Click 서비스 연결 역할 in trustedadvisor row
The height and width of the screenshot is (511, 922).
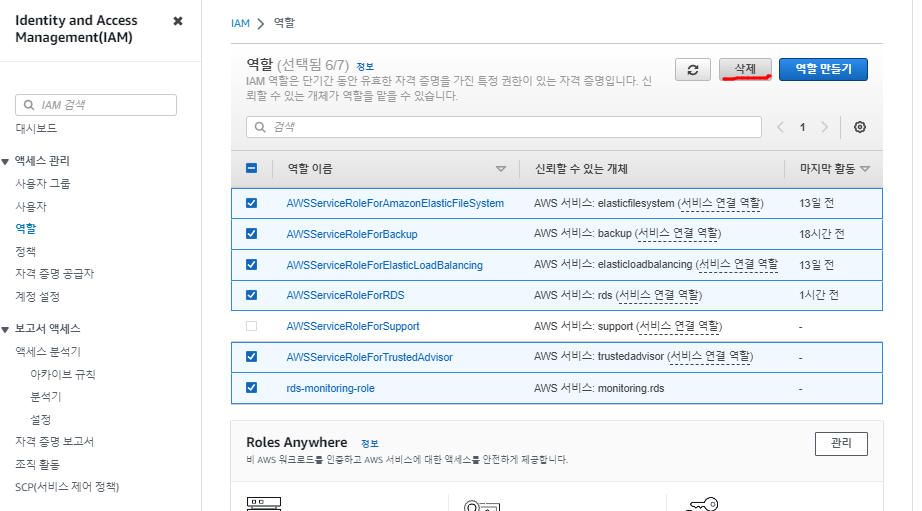[710, 357]
